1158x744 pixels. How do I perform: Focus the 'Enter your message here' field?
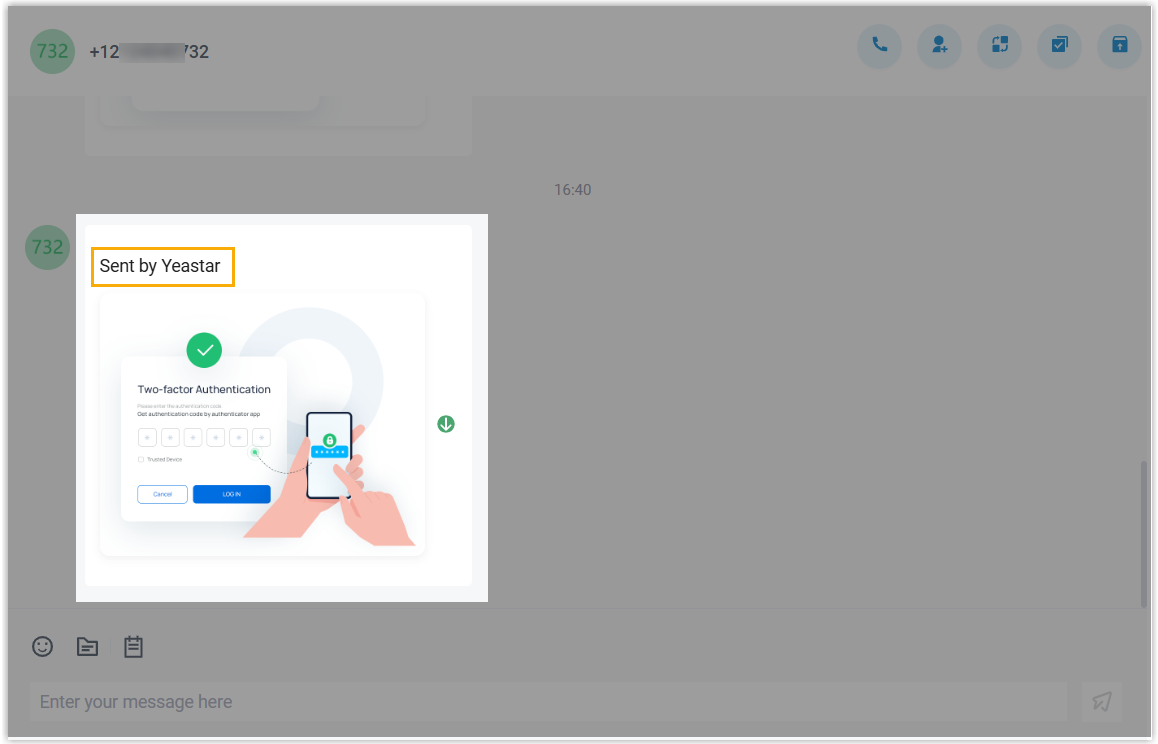click(x=546, y=702)
